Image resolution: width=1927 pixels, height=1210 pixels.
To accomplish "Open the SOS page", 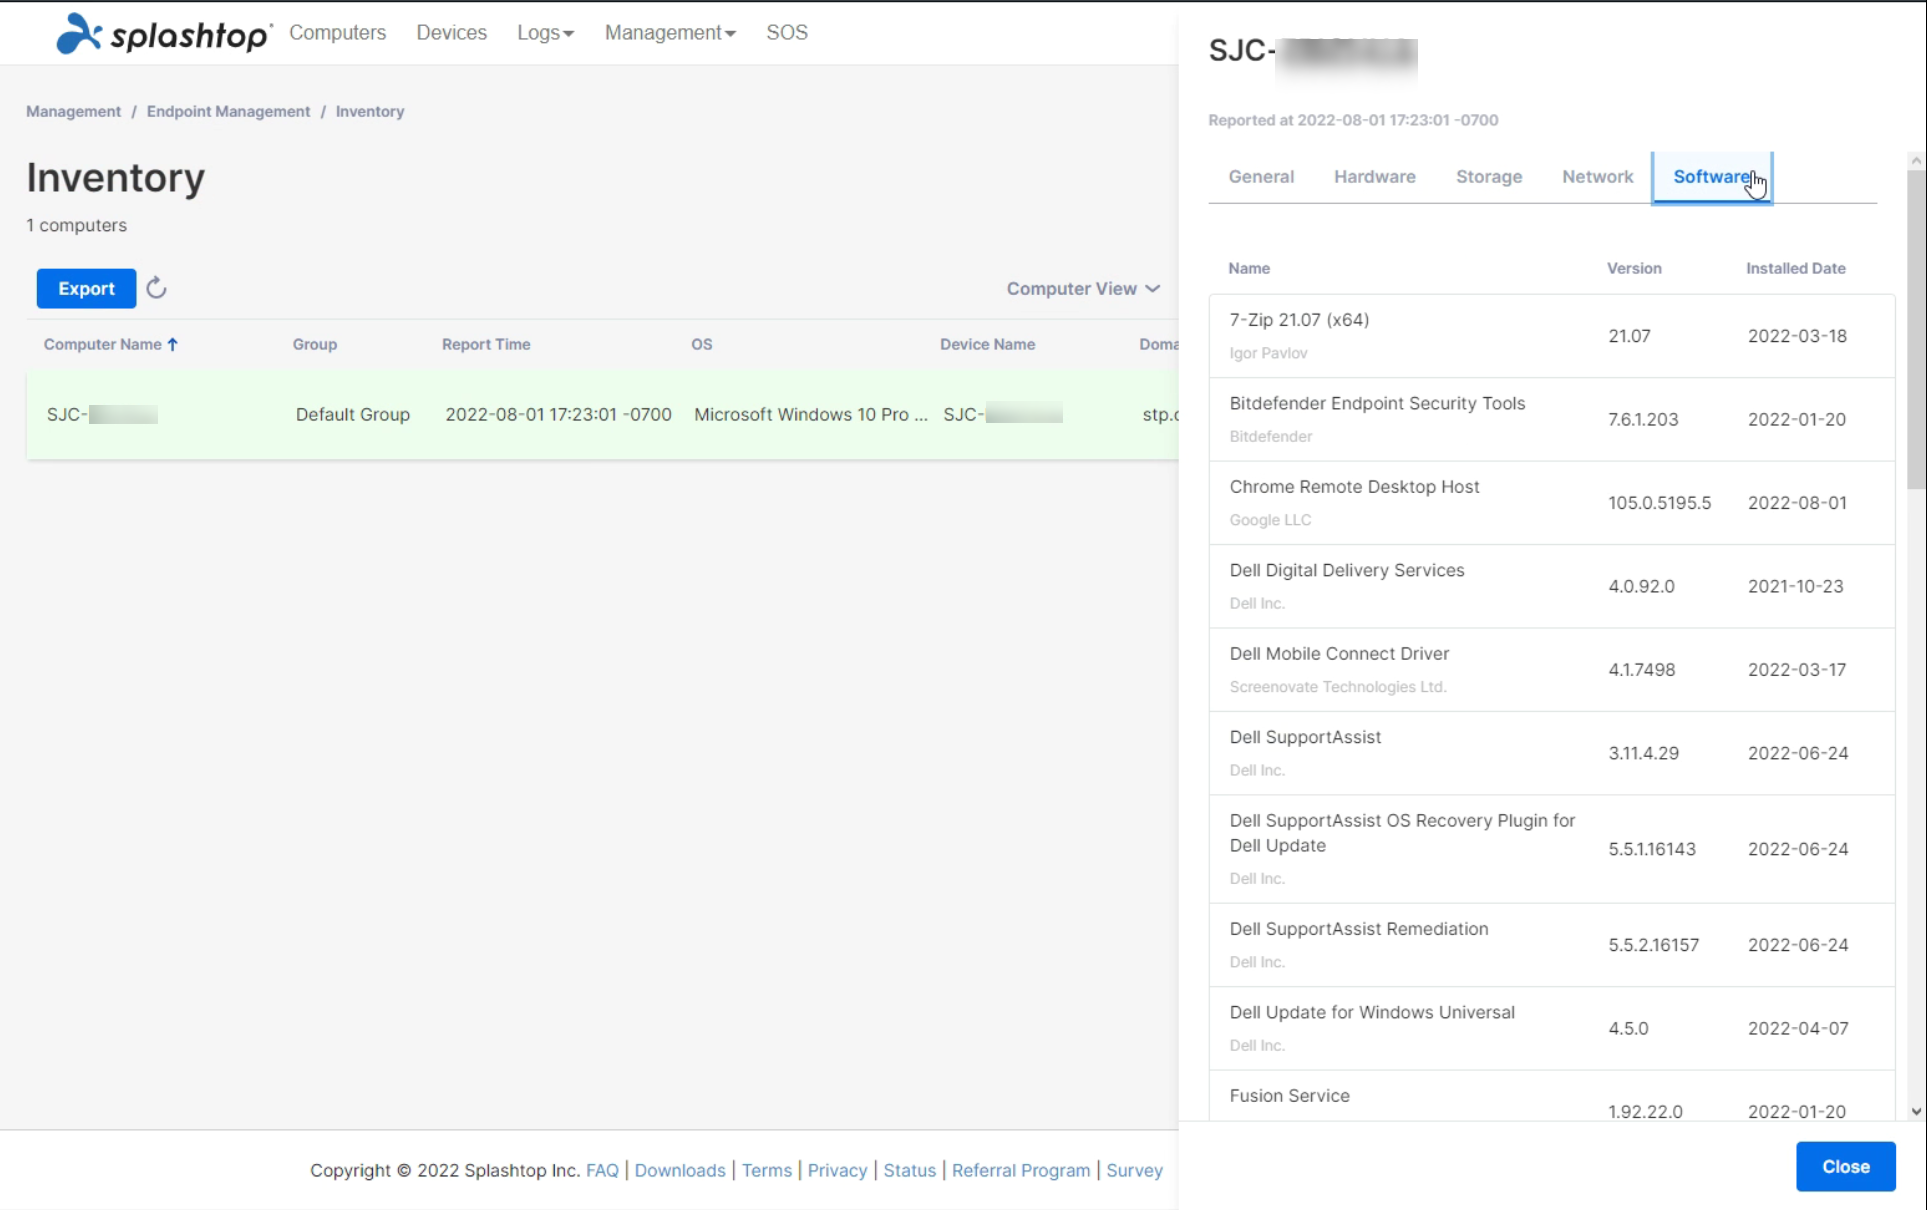I will click(786, 32).
